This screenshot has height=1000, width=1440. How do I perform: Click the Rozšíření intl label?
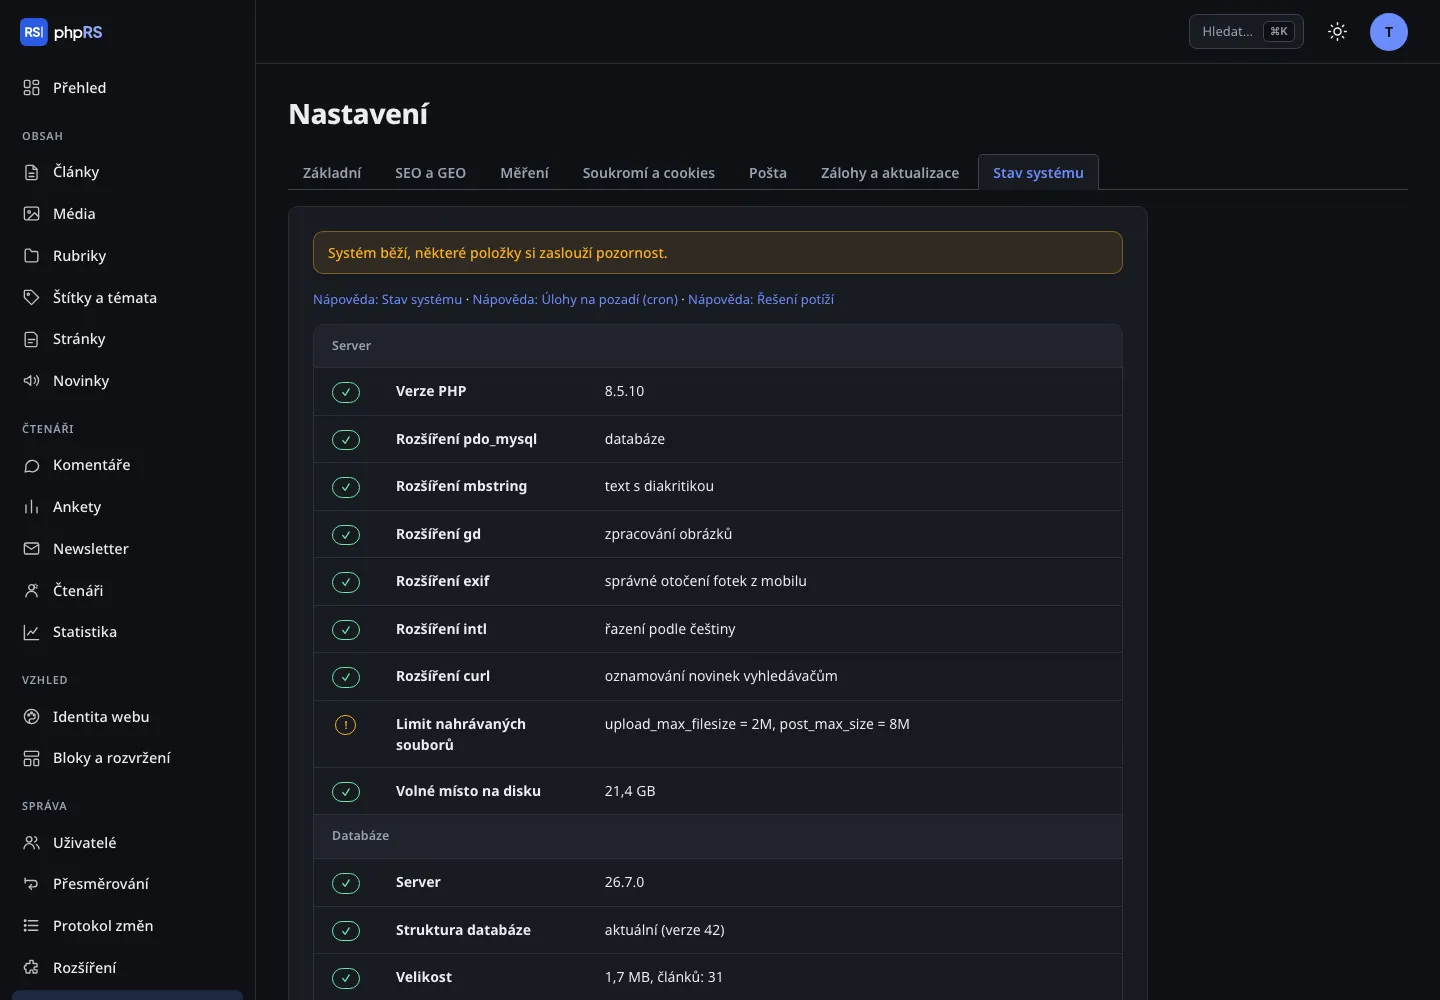pos(441,629)
